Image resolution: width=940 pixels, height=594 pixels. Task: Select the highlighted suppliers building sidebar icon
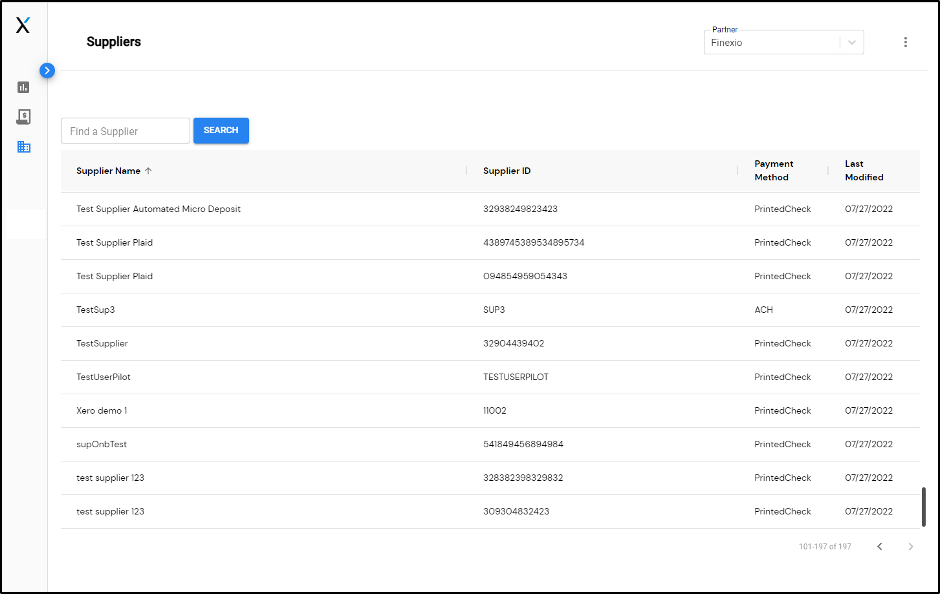[23, 147]
